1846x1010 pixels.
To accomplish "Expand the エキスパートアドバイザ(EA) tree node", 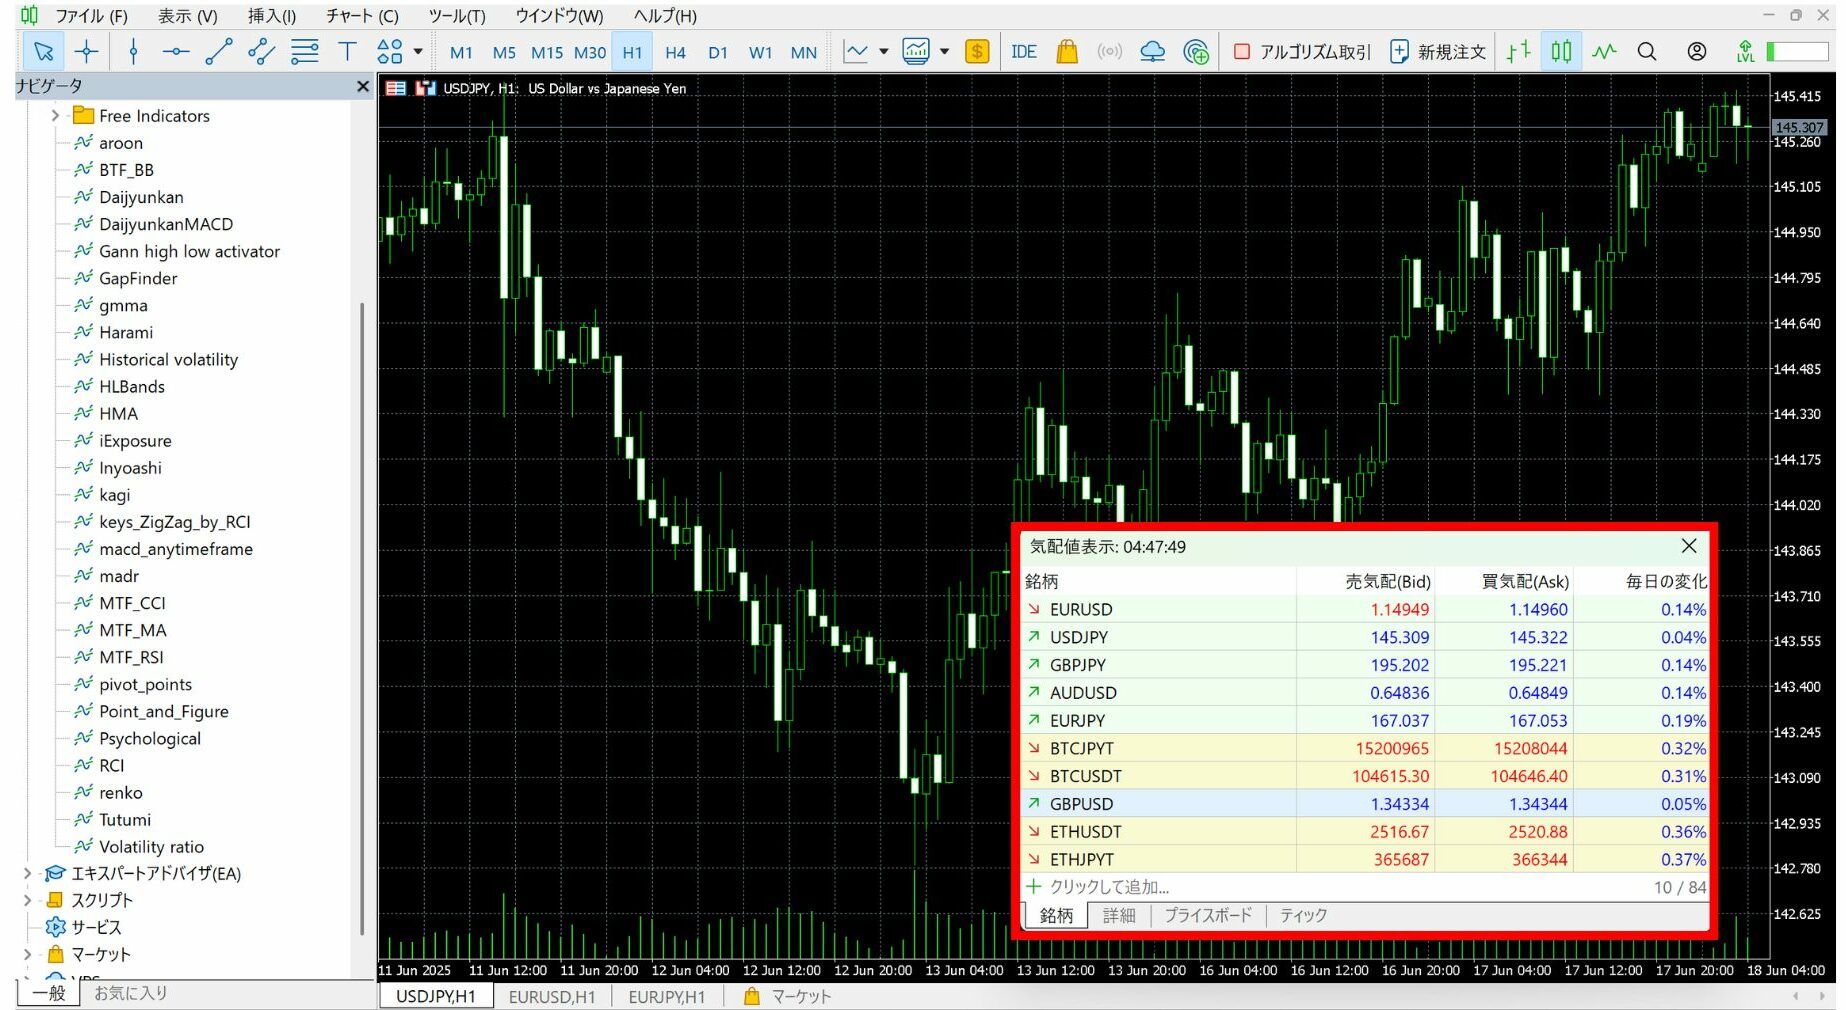I will coord(28,873).
